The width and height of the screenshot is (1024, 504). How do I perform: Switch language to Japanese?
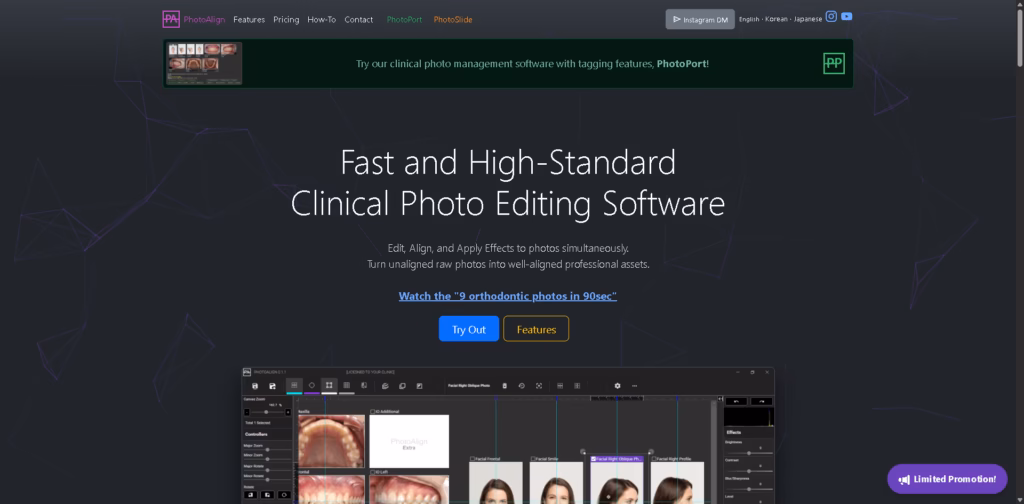[808, 20]
